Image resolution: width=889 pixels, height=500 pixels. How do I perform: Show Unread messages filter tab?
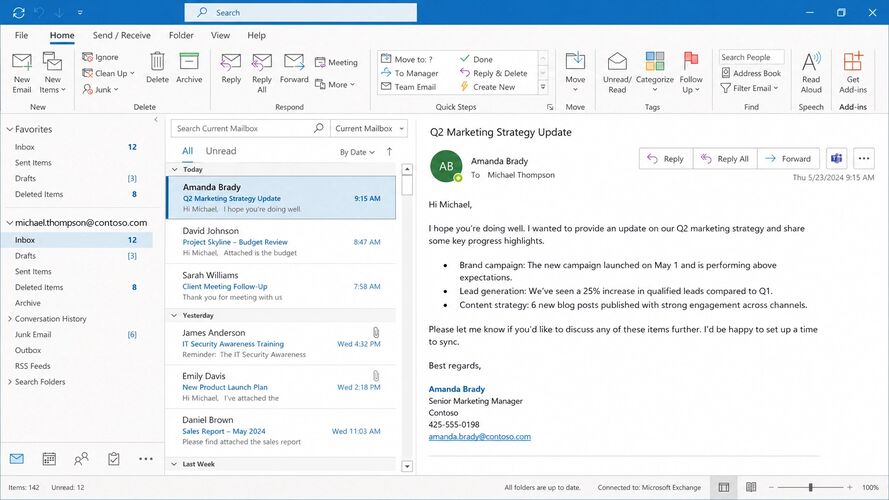coord(221,151)
